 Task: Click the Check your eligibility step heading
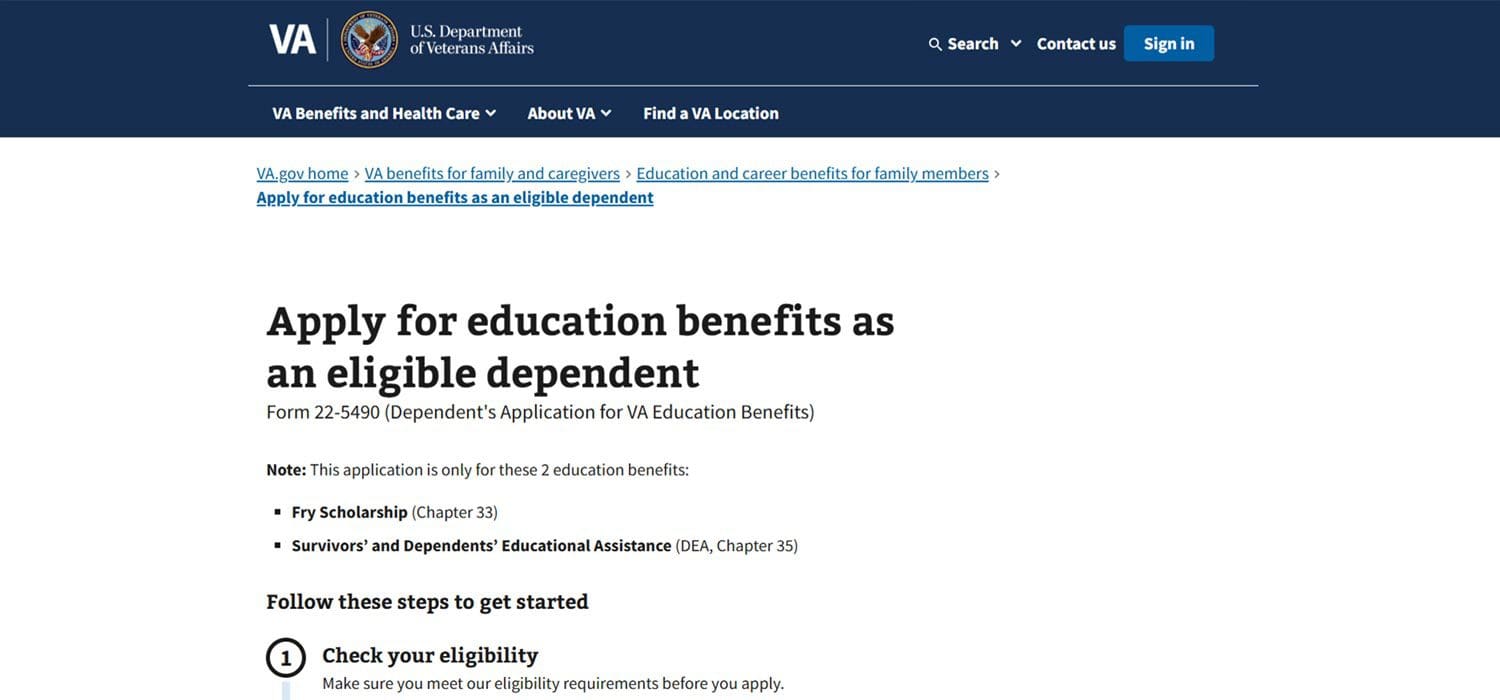coord(430,655)
